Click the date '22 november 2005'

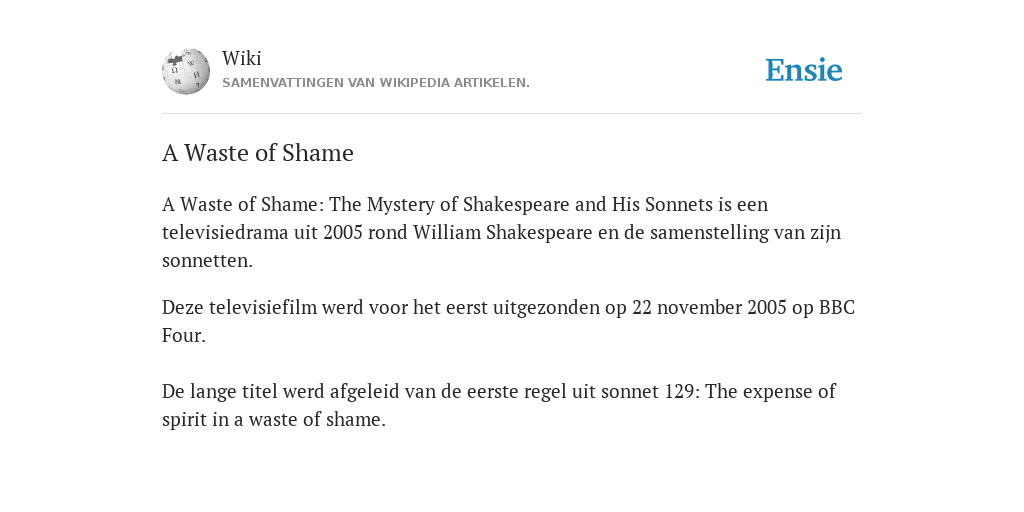click(709, 308)
